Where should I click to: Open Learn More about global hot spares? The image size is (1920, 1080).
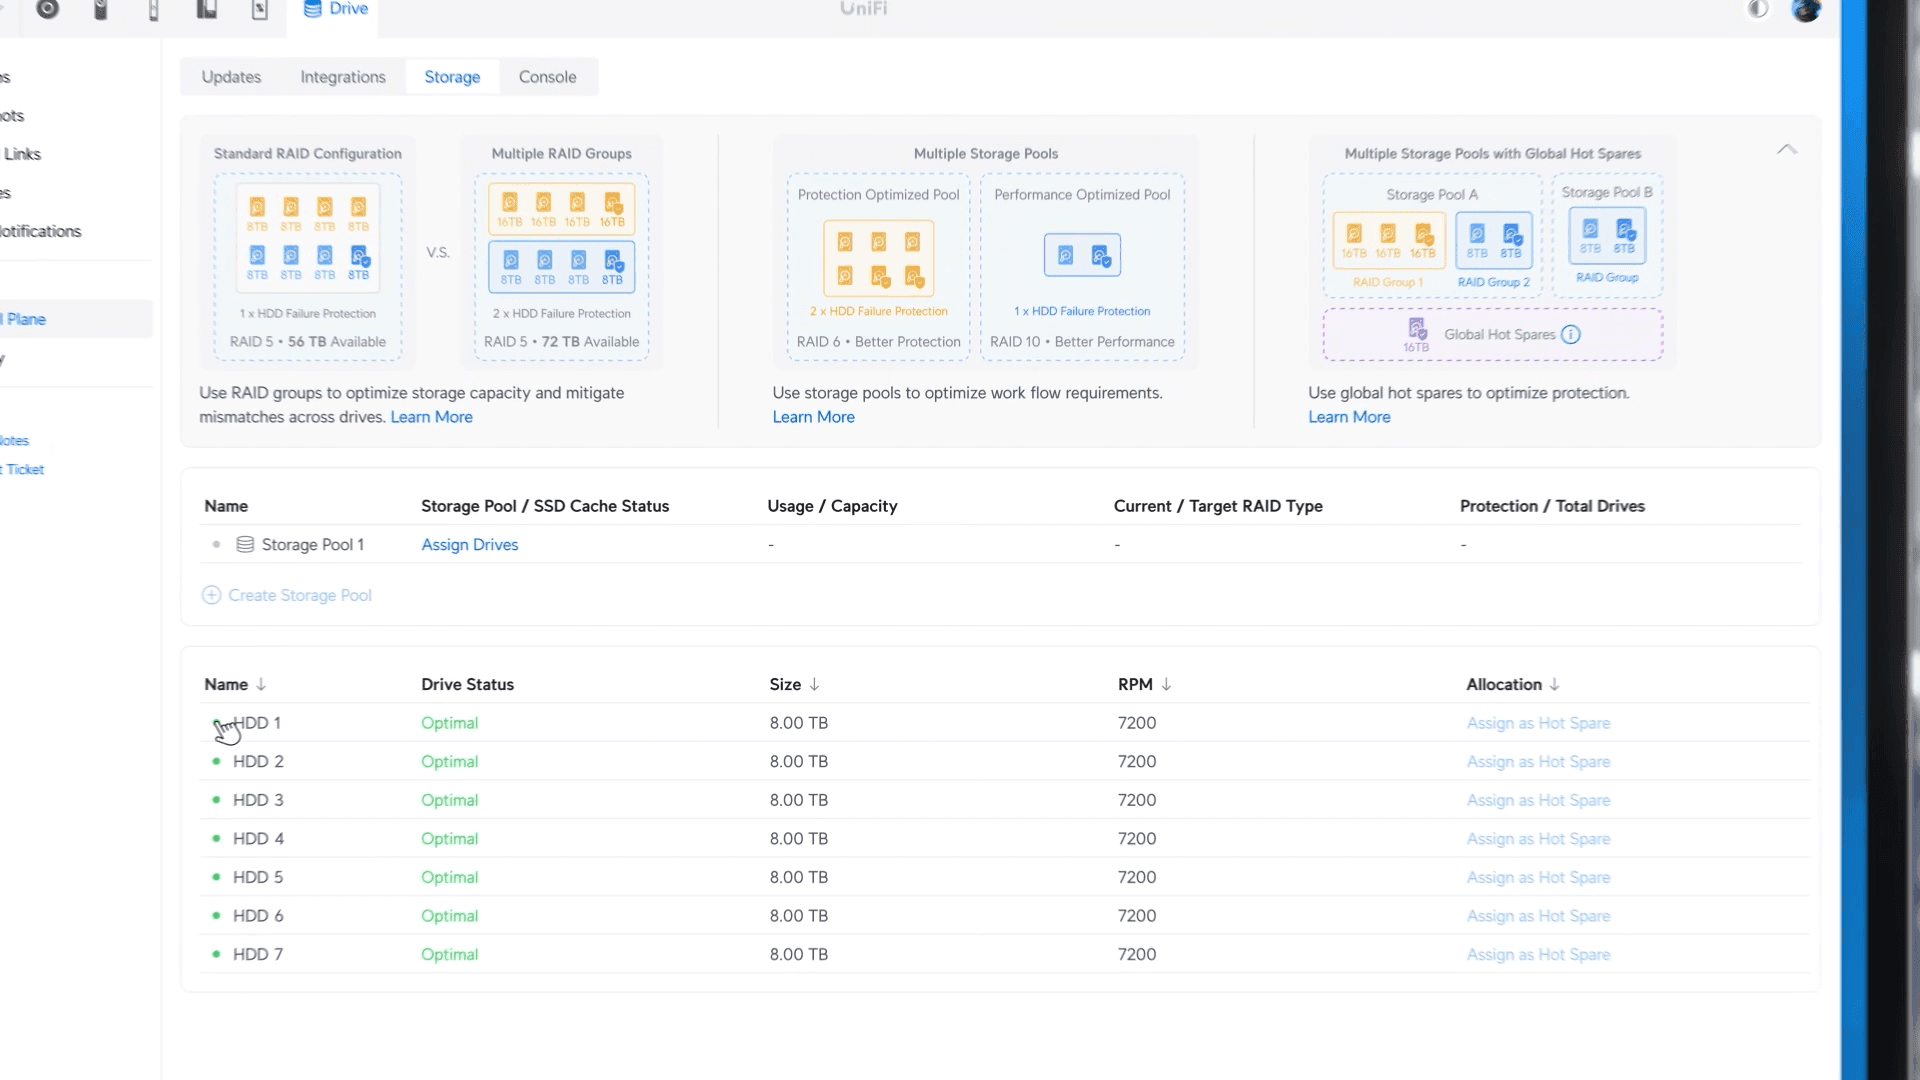click(x=1348, y=417)
